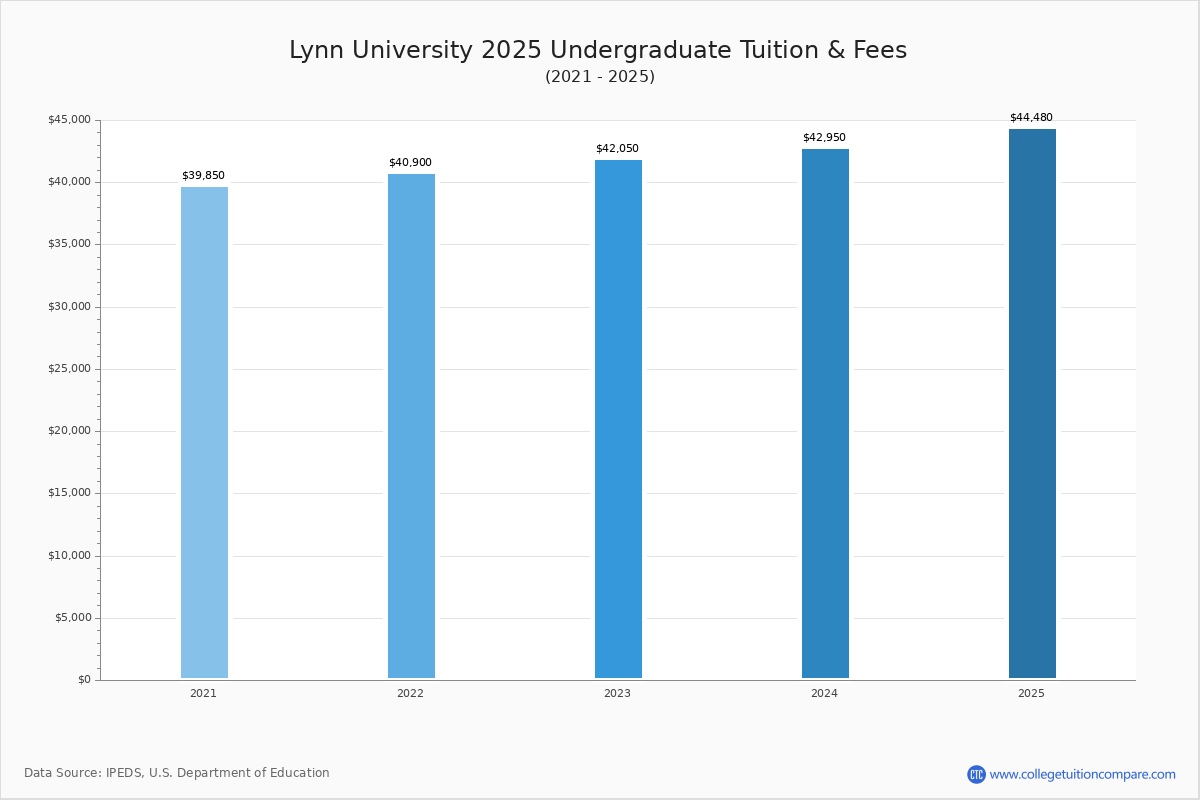Click the chart title text
1200x800 pixels.
(x=598, y=50)
